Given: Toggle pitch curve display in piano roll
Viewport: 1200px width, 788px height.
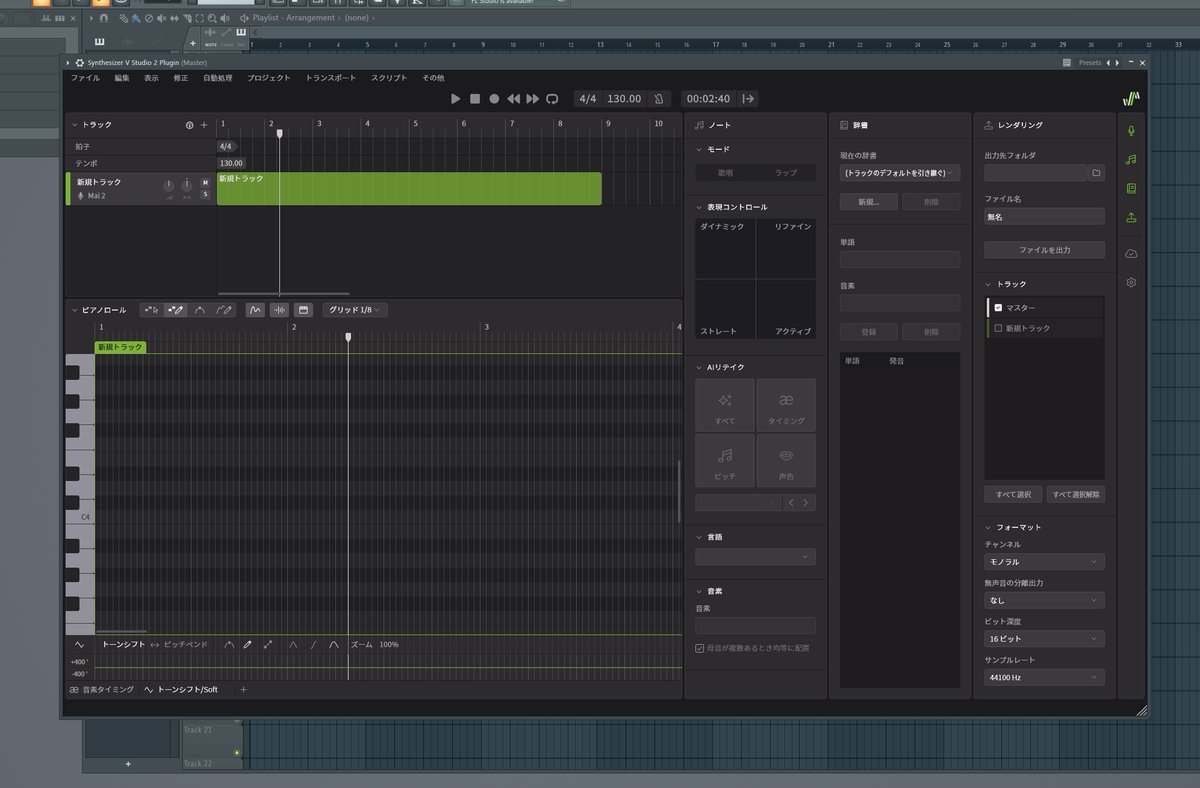Looking at the screenshot, I should pyautogui.click(x=255, y=310).
